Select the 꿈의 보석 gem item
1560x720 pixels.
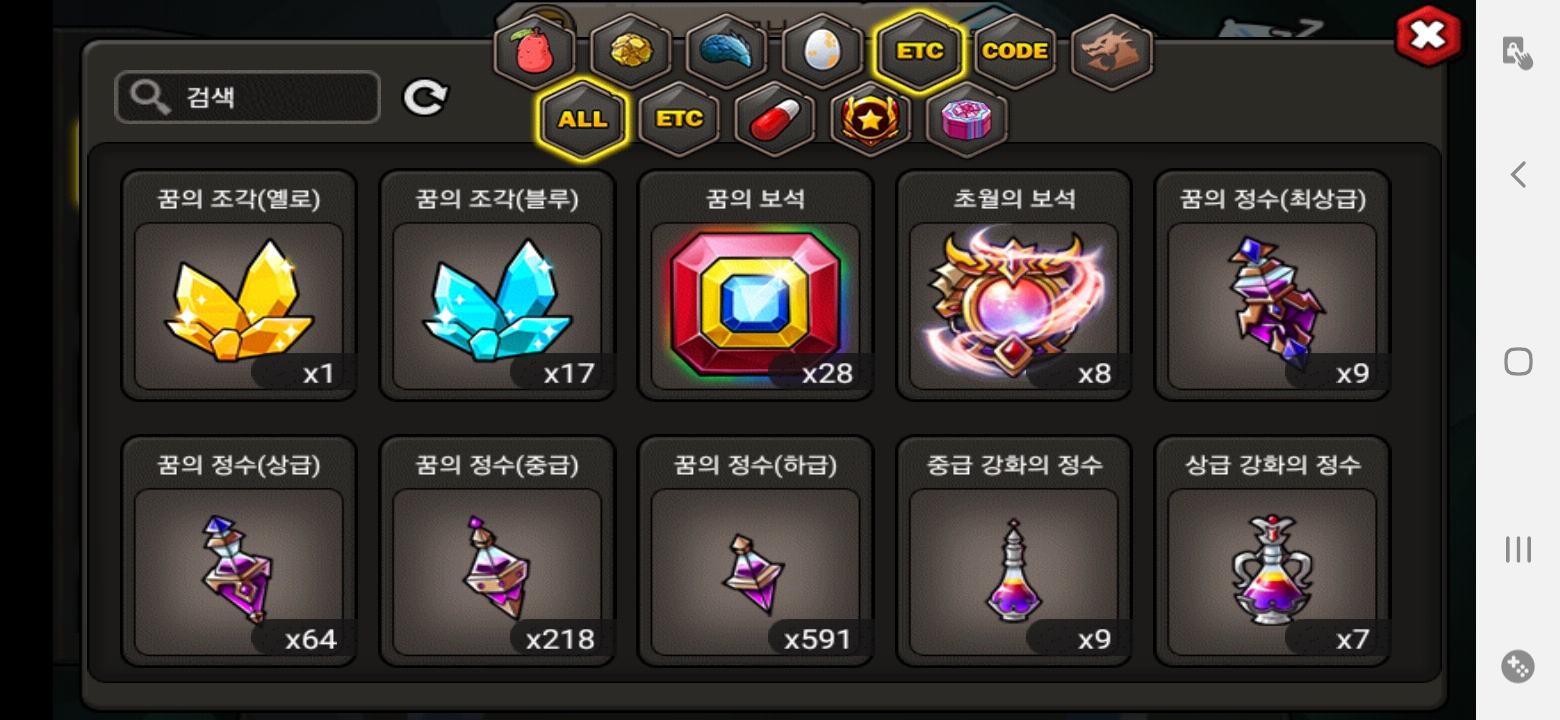[x=755, y=285]
